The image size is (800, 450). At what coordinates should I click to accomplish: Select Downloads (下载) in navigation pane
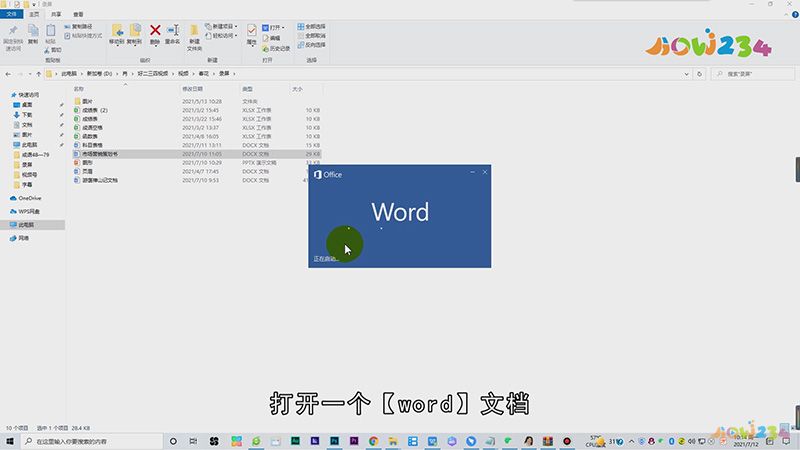click(23, 115)
